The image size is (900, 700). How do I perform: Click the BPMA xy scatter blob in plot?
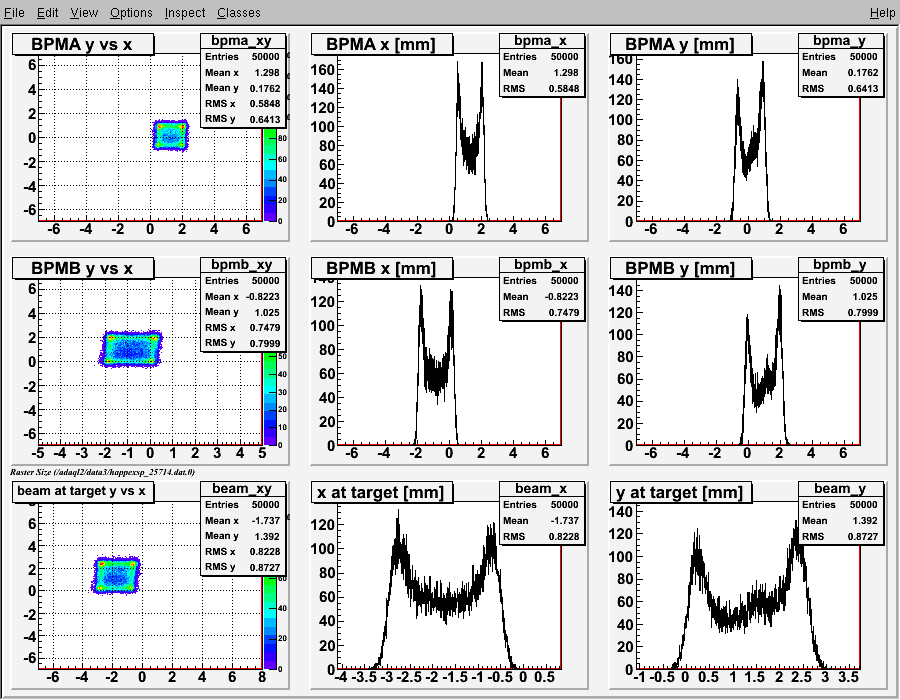pyautogui.click(x=170, y=136)
